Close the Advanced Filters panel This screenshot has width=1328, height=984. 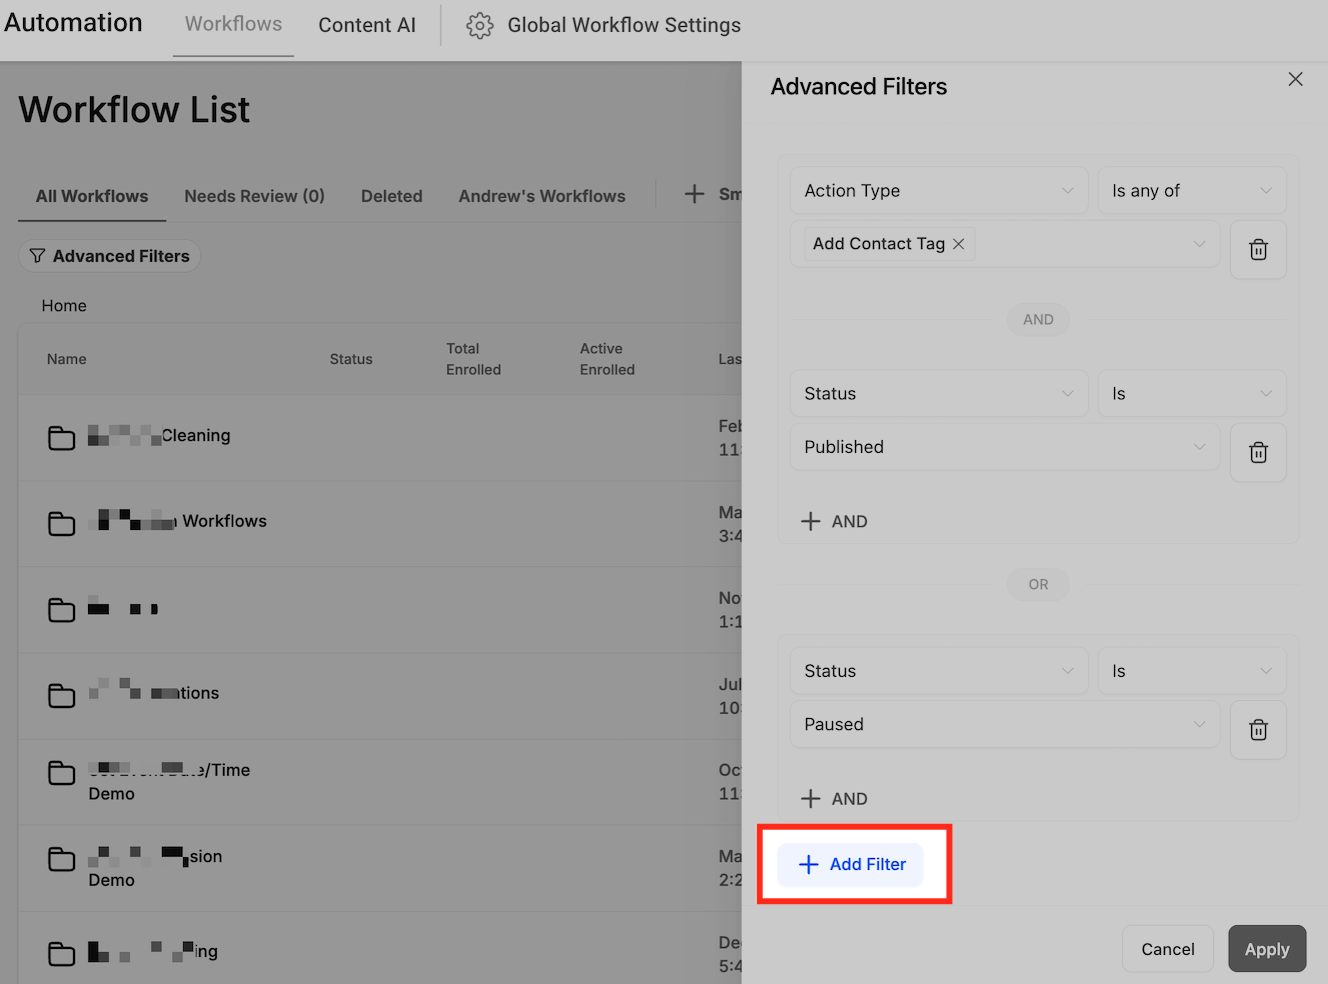tap(1295, 79)
